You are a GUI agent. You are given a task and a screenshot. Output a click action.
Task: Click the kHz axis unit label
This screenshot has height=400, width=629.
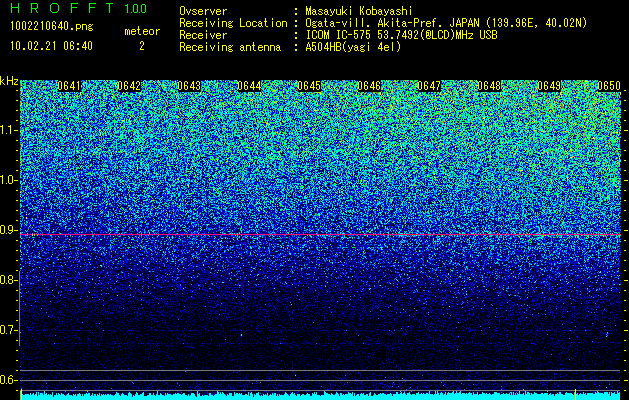click(x=9, y=81)
